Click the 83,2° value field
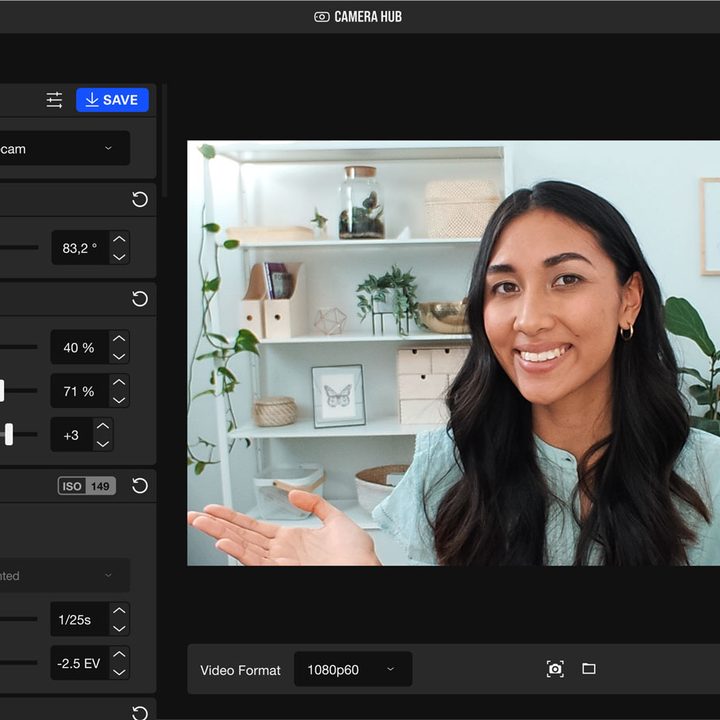The width and height of the screenshot is (720, 720). (80, 248)
